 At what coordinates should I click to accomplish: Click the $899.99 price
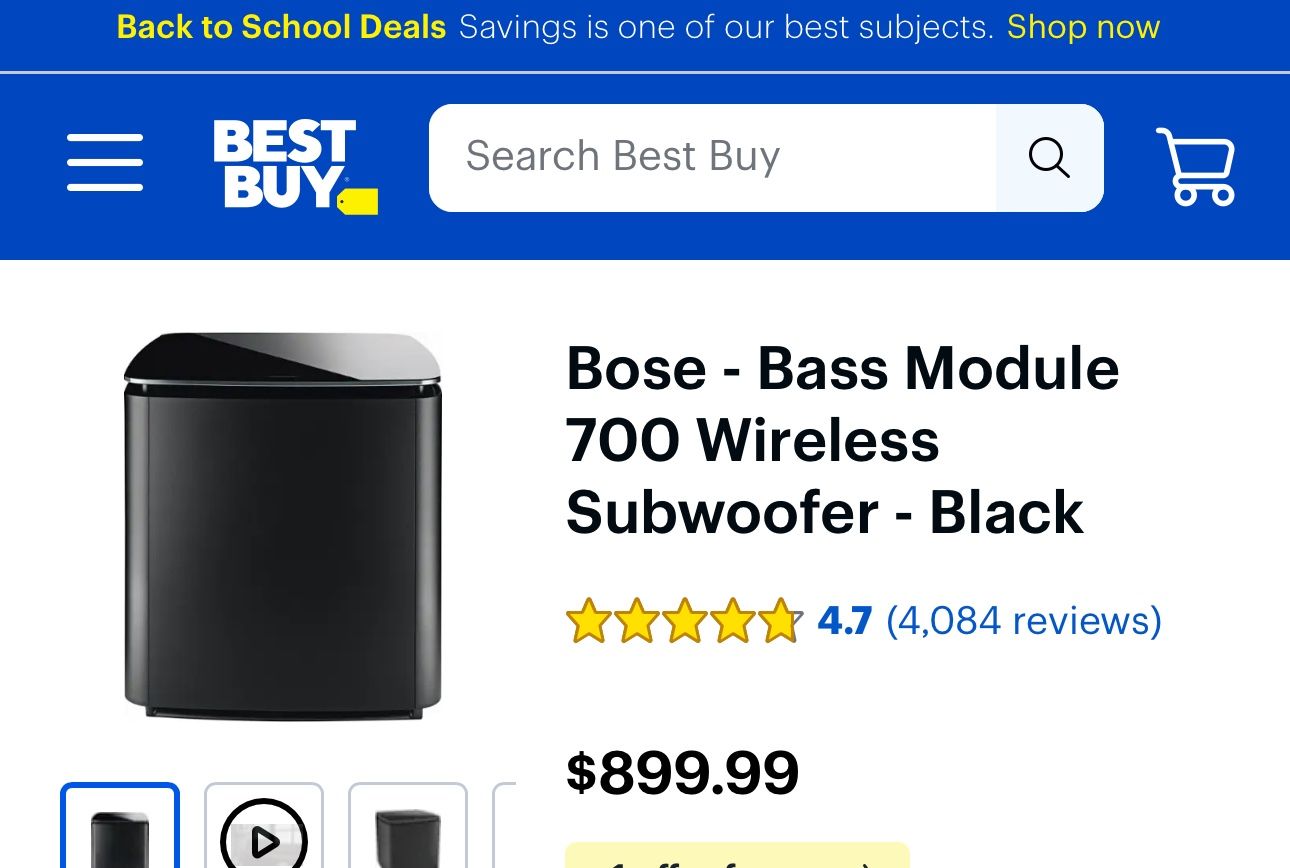click(683, 772)
